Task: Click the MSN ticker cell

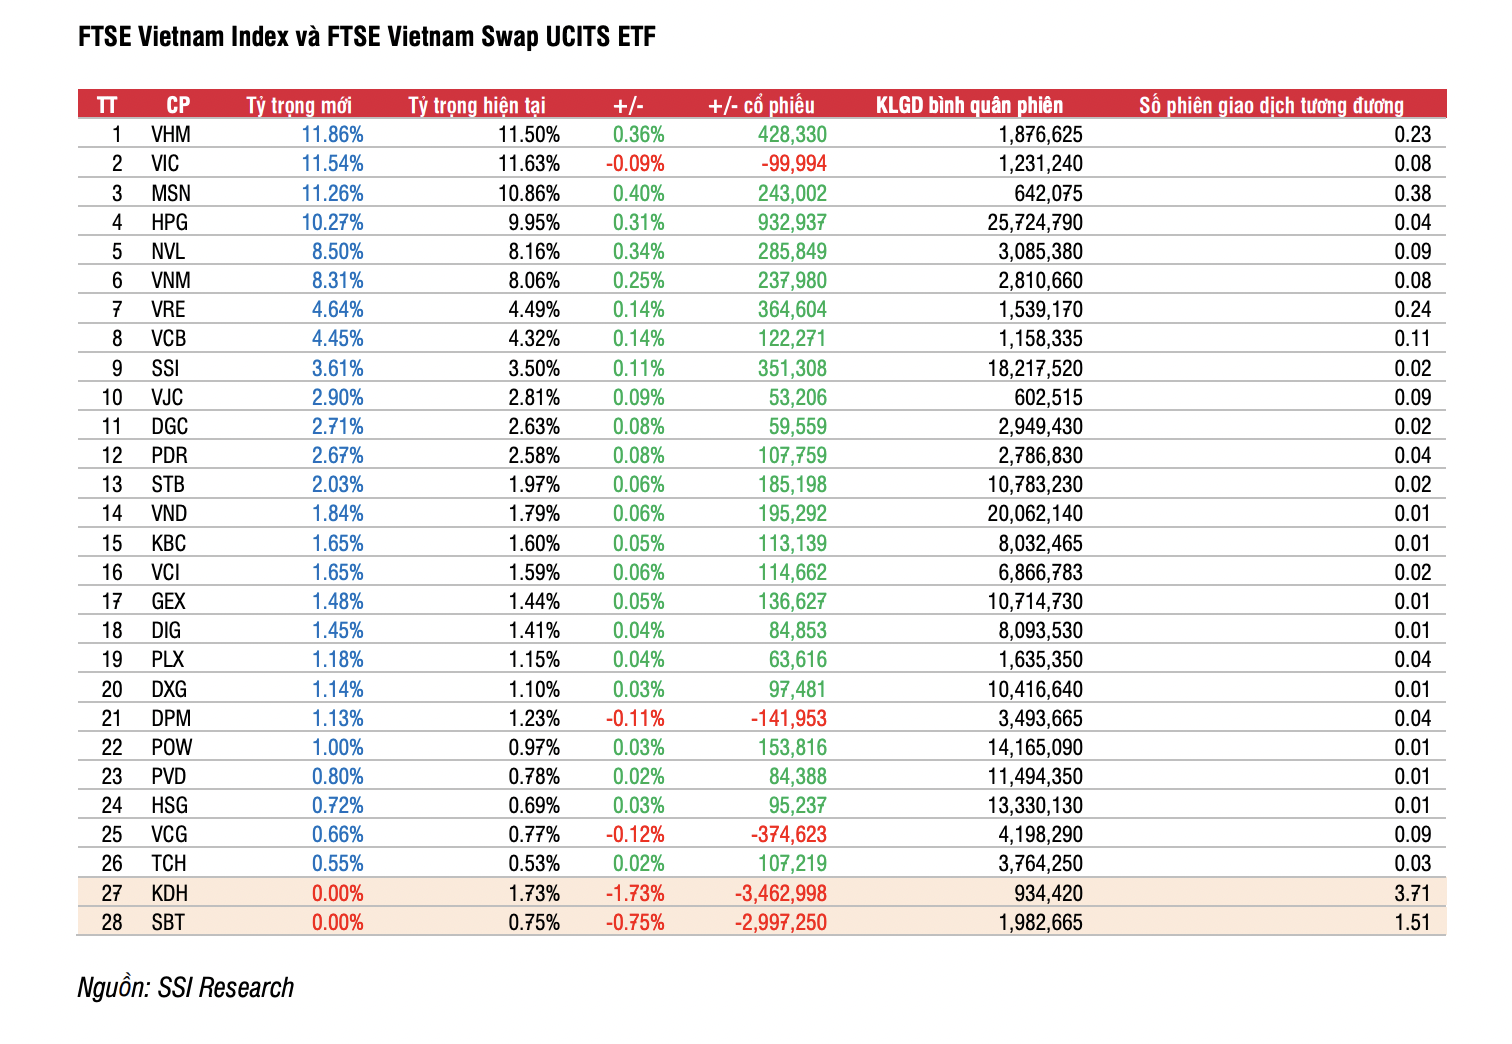Action: pyautogui.click(x=171, y=193)
